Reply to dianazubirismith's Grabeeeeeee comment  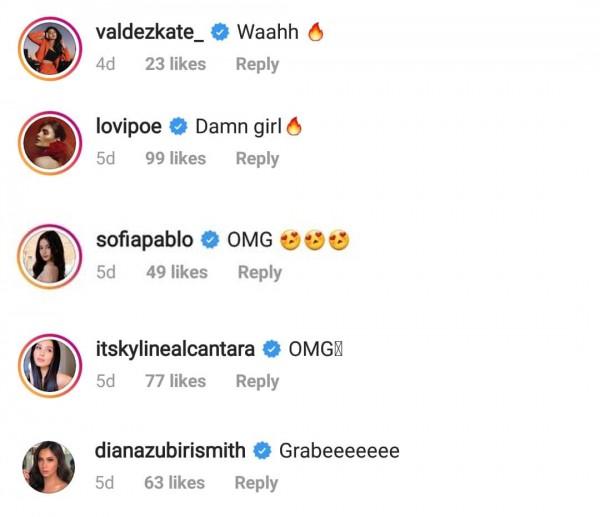256,483
